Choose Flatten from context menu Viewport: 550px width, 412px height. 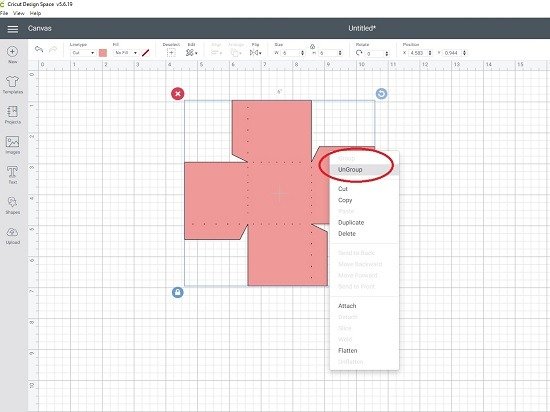click(348, 351)
